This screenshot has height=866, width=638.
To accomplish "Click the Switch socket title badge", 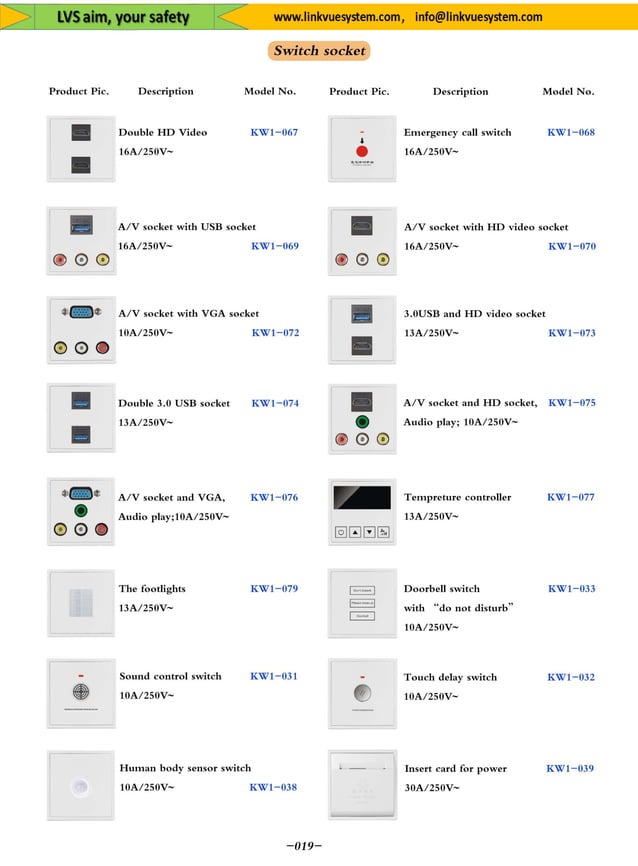I will 319,51.
